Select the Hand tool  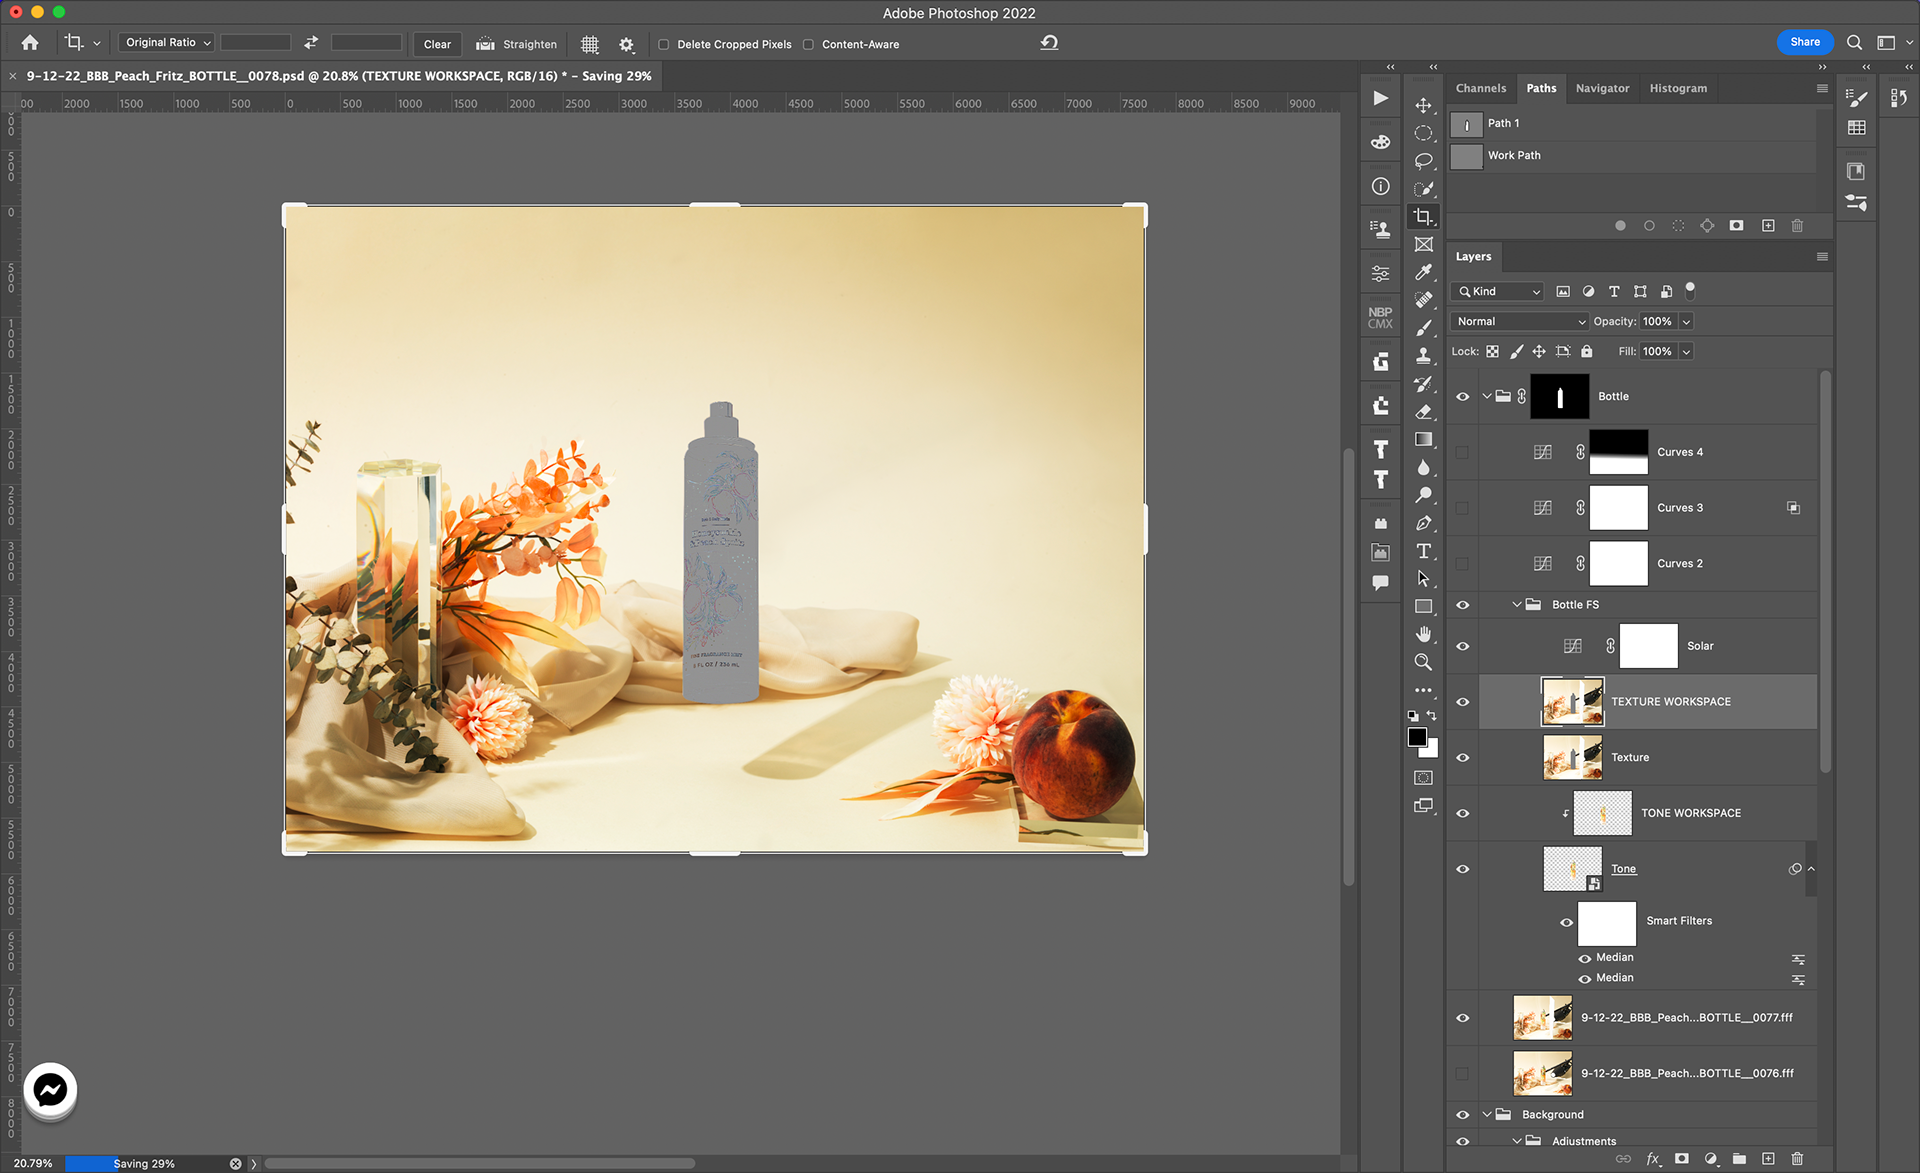pos(1423,634)
